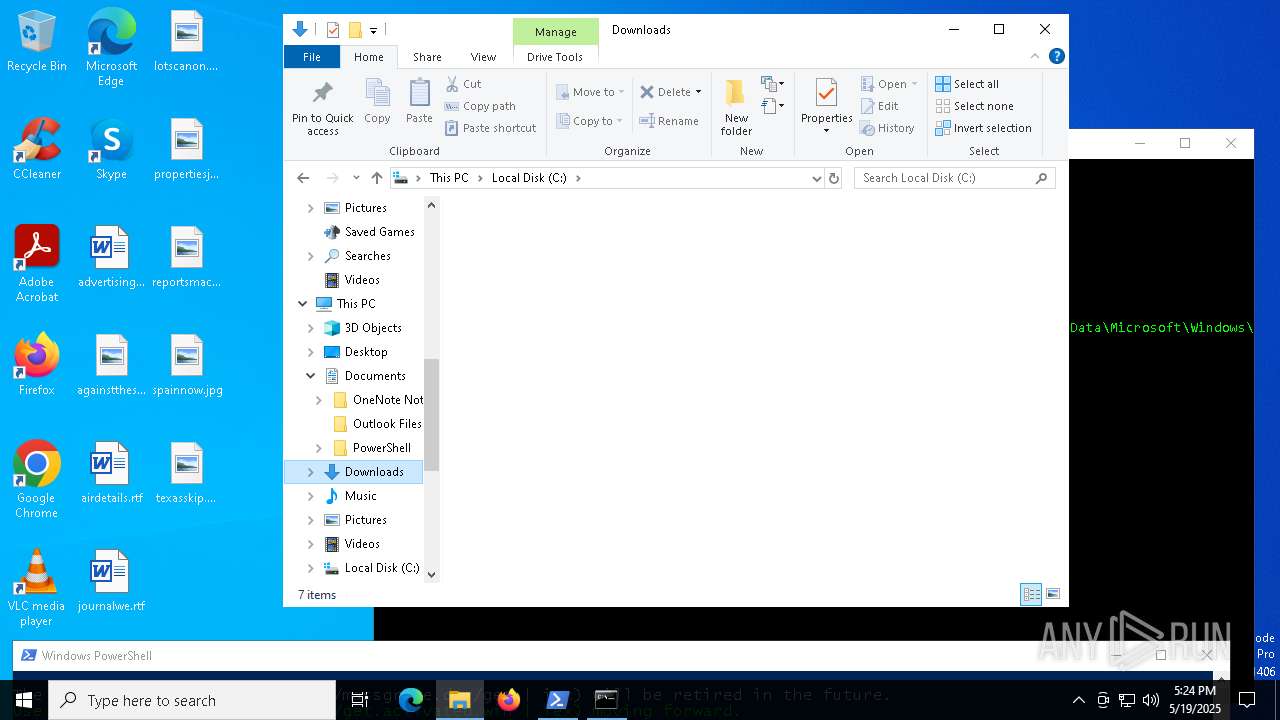Viewport: 1280px width, 720px height.
Task: Open the Windows Start menu
Action: point(24,700)
